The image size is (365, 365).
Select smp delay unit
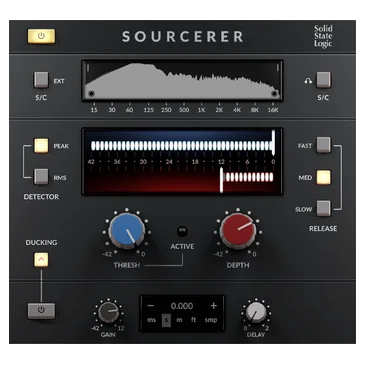[211, 320]
